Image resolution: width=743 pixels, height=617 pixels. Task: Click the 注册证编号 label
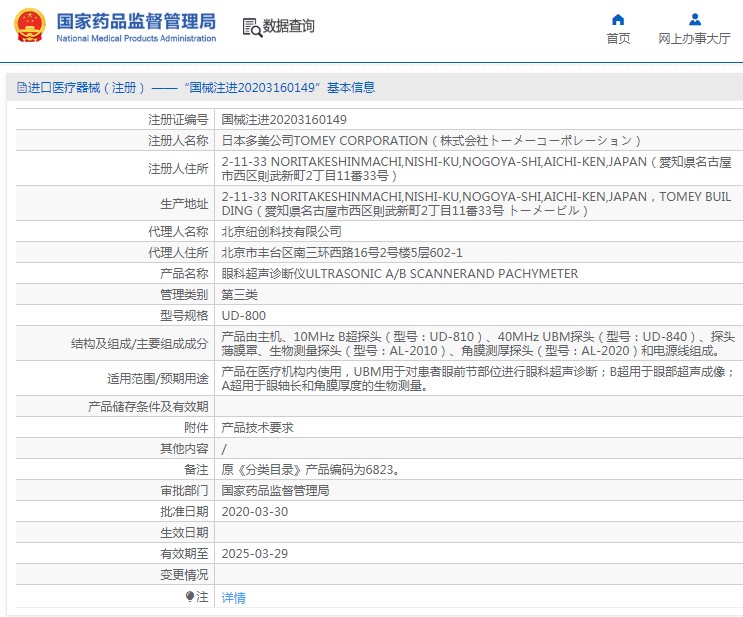(178, 120)
